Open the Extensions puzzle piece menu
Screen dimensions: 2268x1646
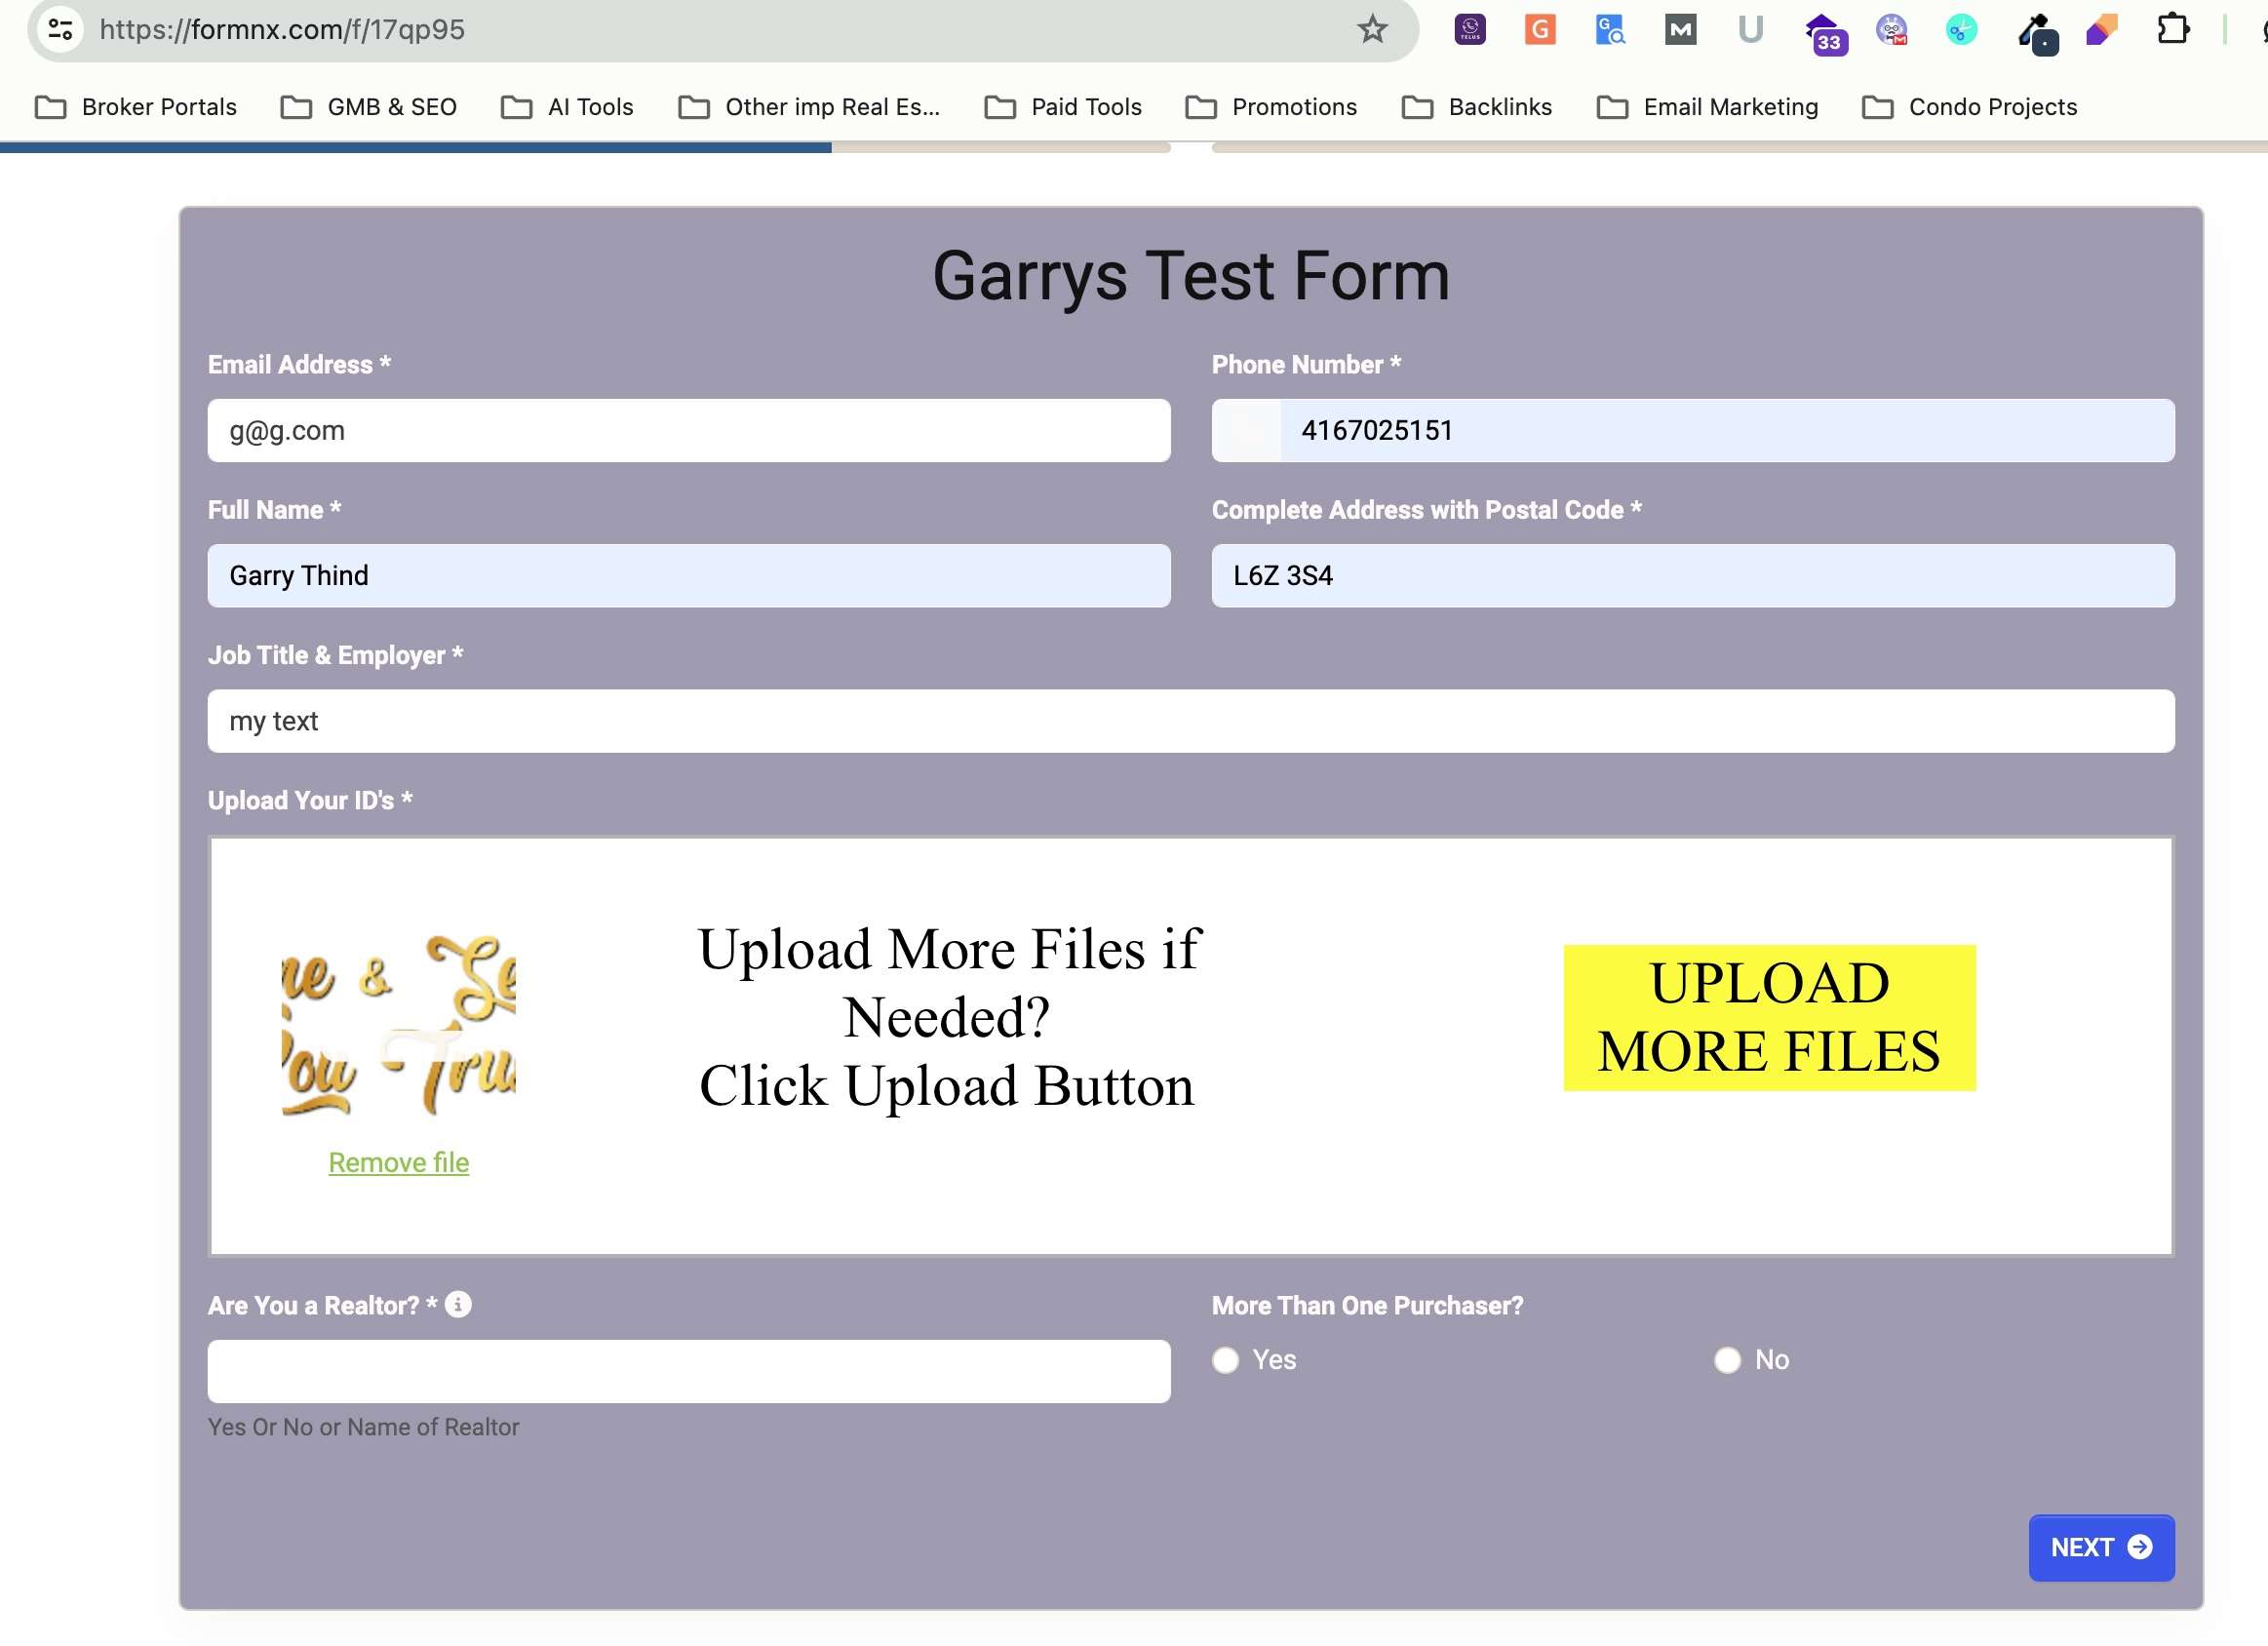2173,30
